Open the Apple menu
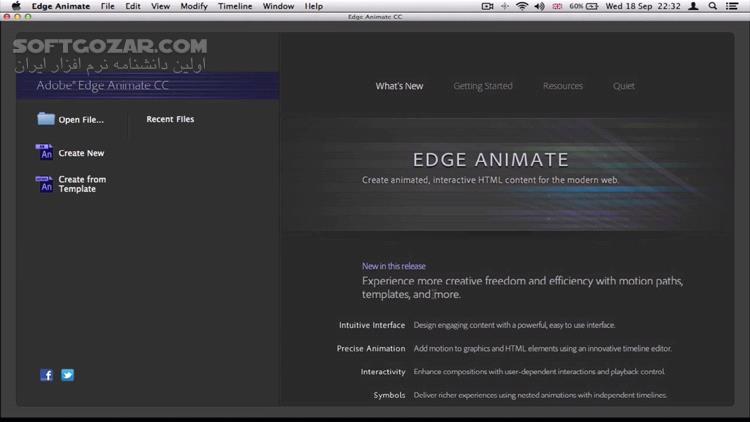Viewport: 750px width, 422px height. [16, 6]
